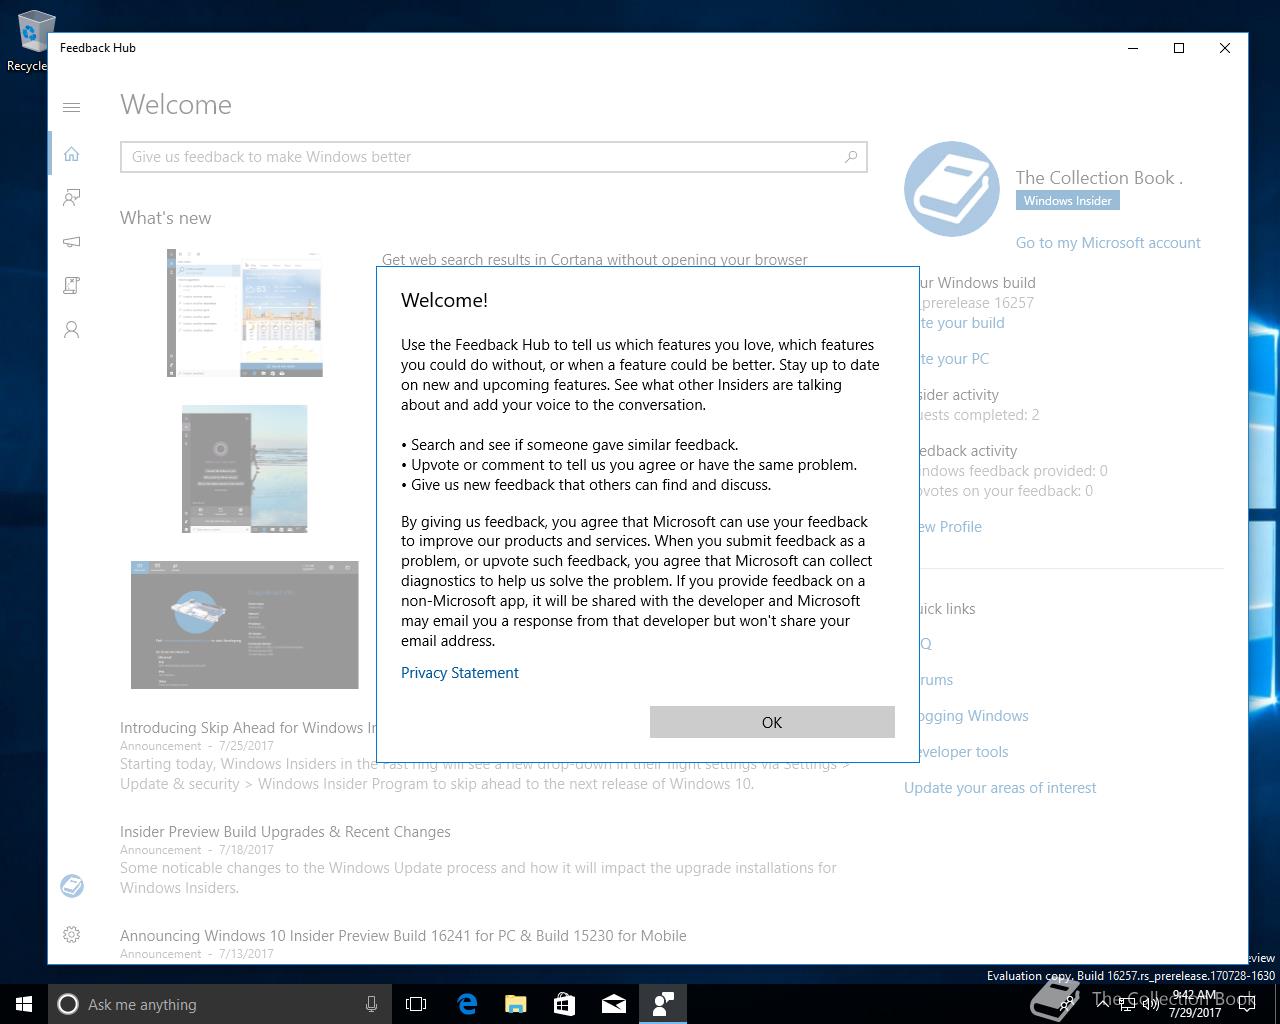Open the Quests sidebar icon
Viewport: 1280px width, 1024px height.
coord(71,286)
